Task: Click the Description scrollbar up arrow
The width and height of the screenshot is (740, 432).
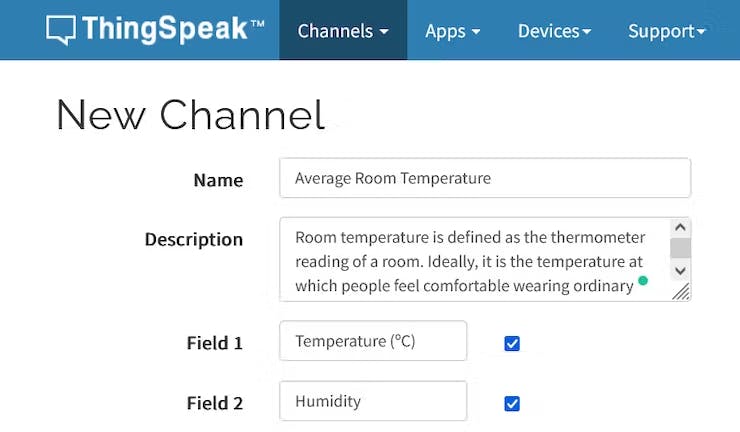Action: [680, 228]
